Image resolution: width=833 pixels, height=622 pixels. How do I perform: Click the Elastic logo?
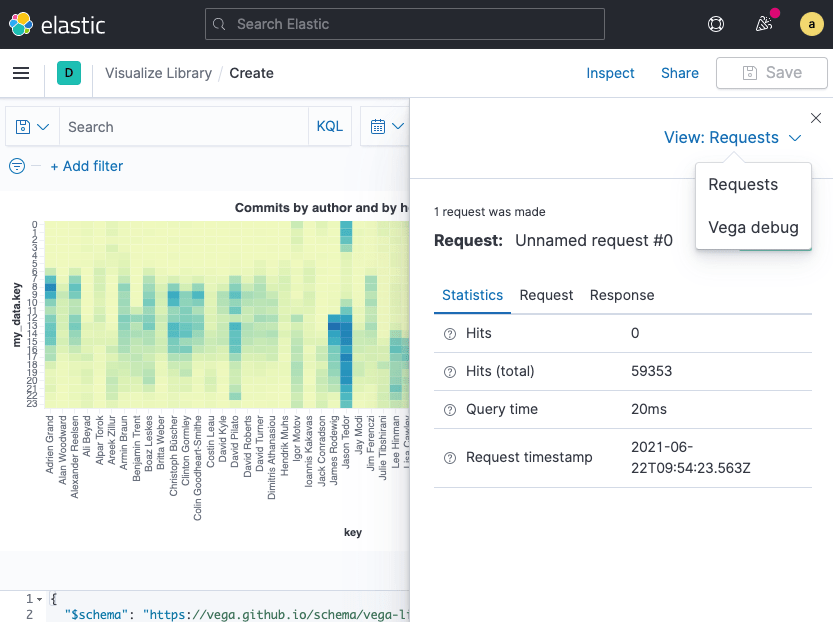[x=58, y=24]
